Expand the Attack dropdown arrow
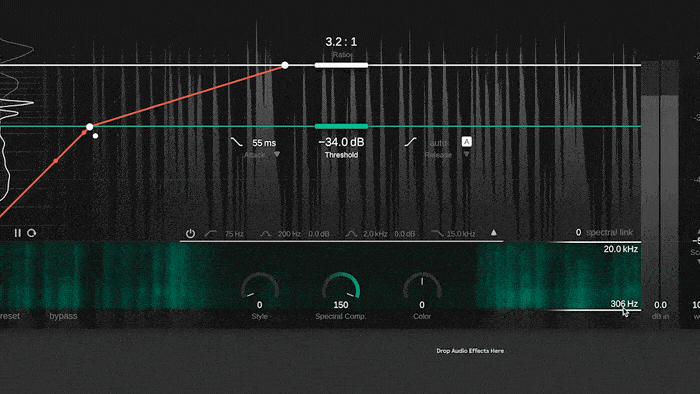 [277, 154]
